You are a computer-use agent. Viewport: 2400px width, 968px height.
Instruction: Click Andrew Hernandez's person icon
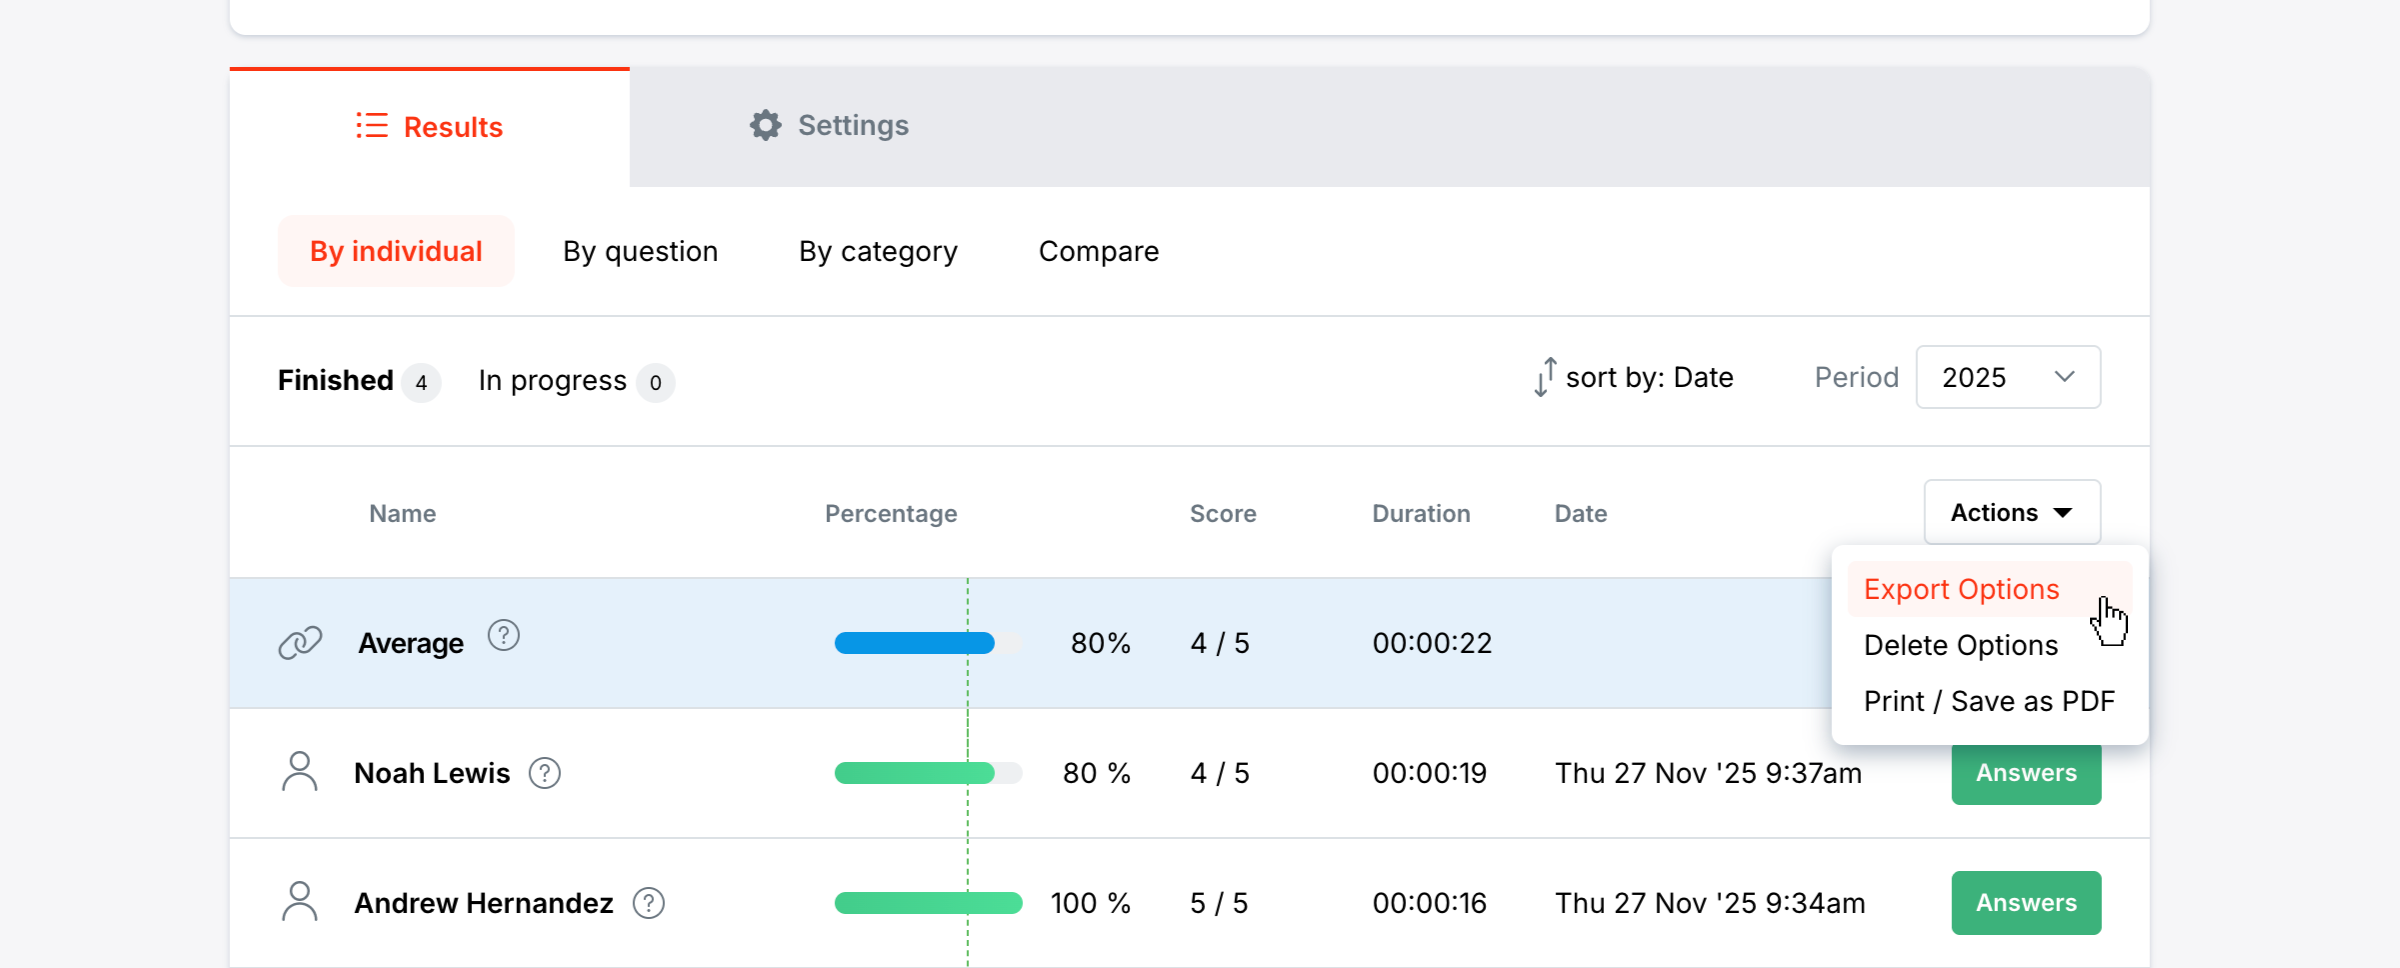(299, 902)
